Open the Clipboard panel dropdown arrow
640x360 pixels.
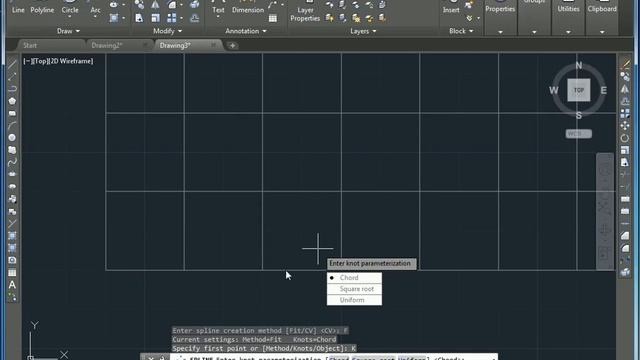(x=602, y=32)
